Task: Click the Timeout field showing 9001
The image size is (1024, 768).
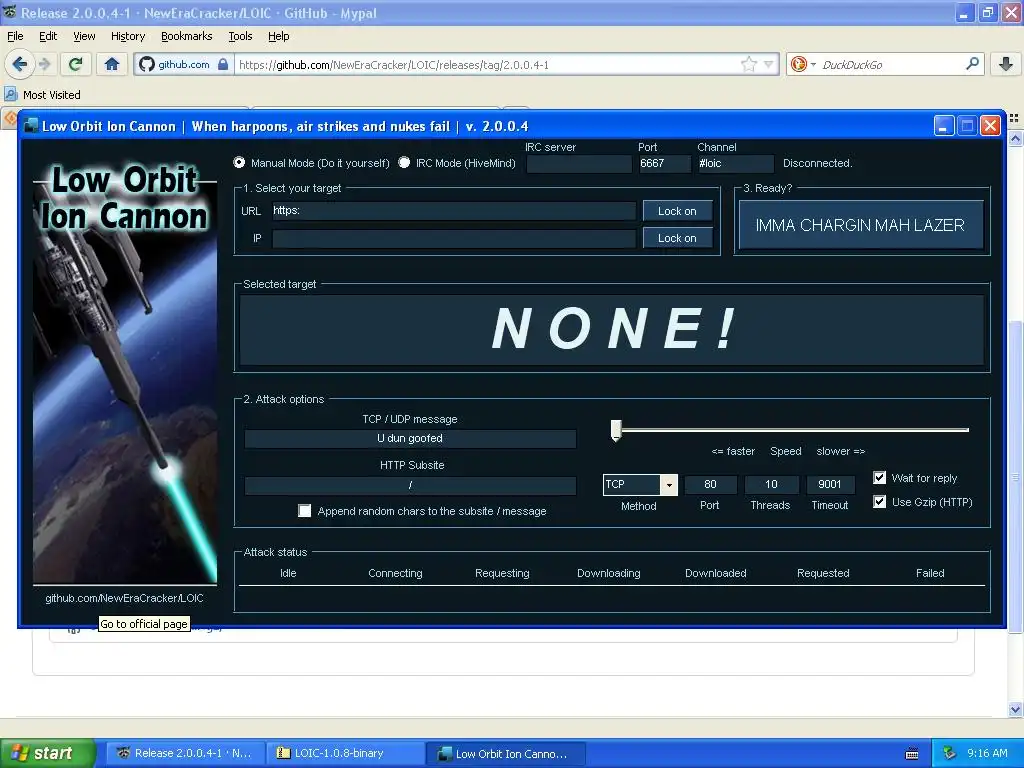Action: coord(830,485)
